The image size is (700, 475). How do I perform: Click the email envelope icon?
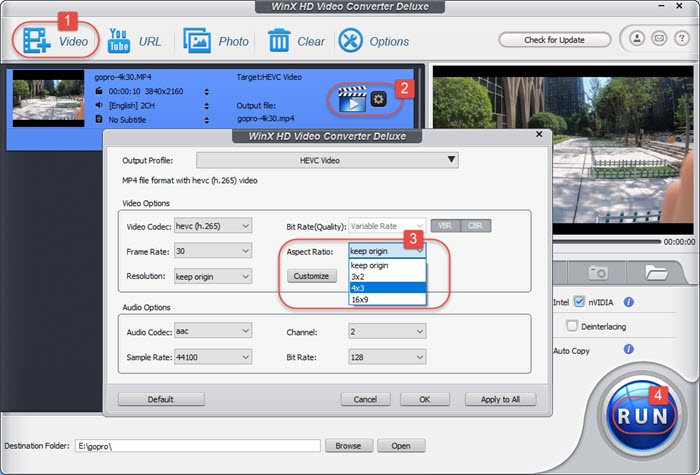pyautogui.click(x=658, y=40)
